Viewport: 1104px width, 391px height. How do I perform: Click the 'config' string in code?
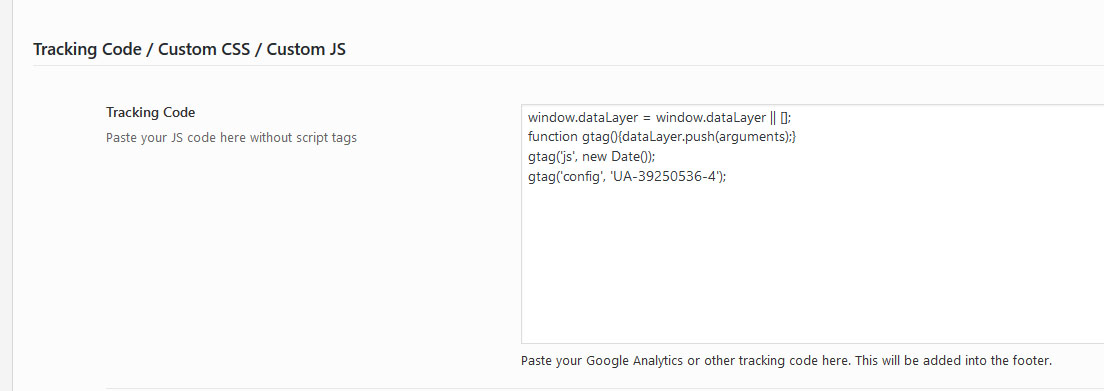click(581, 176)
